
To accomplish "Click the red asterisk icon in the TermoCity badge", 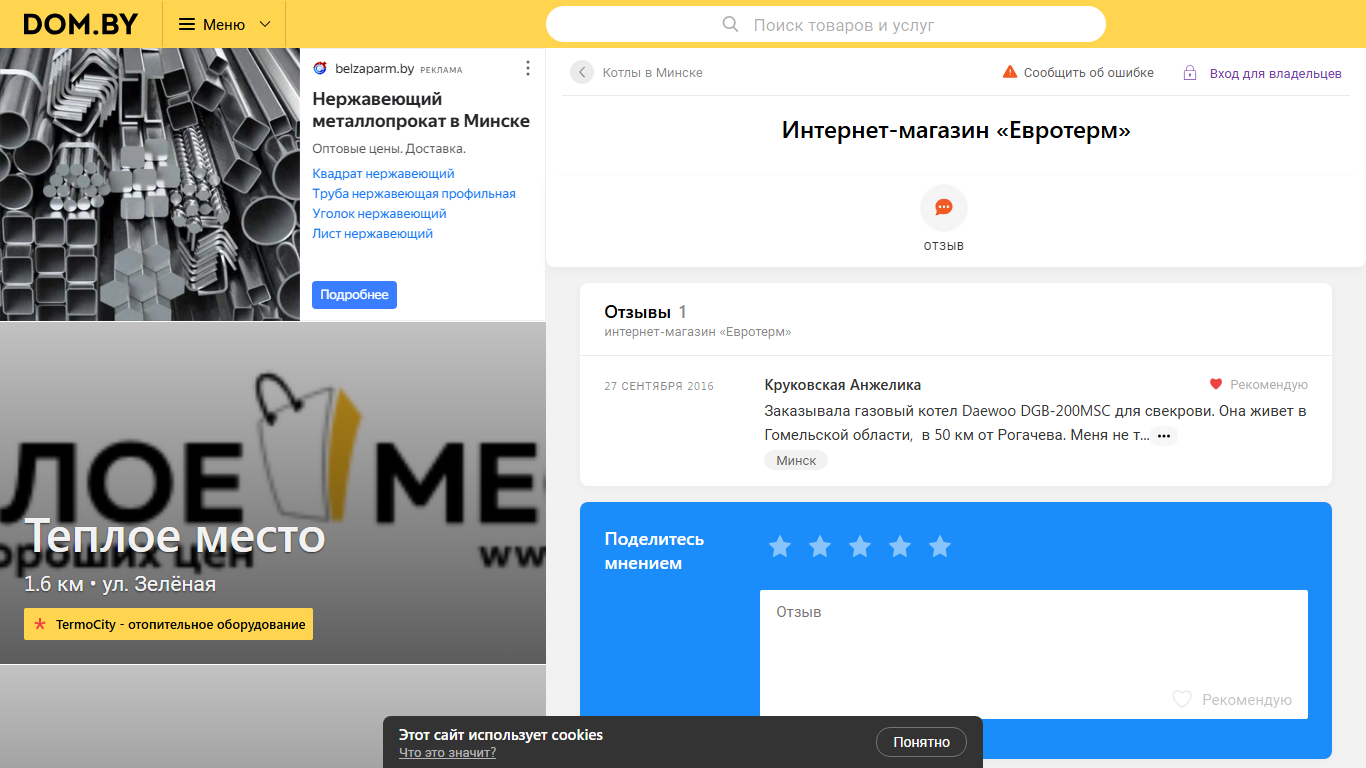I will (40, 625).
